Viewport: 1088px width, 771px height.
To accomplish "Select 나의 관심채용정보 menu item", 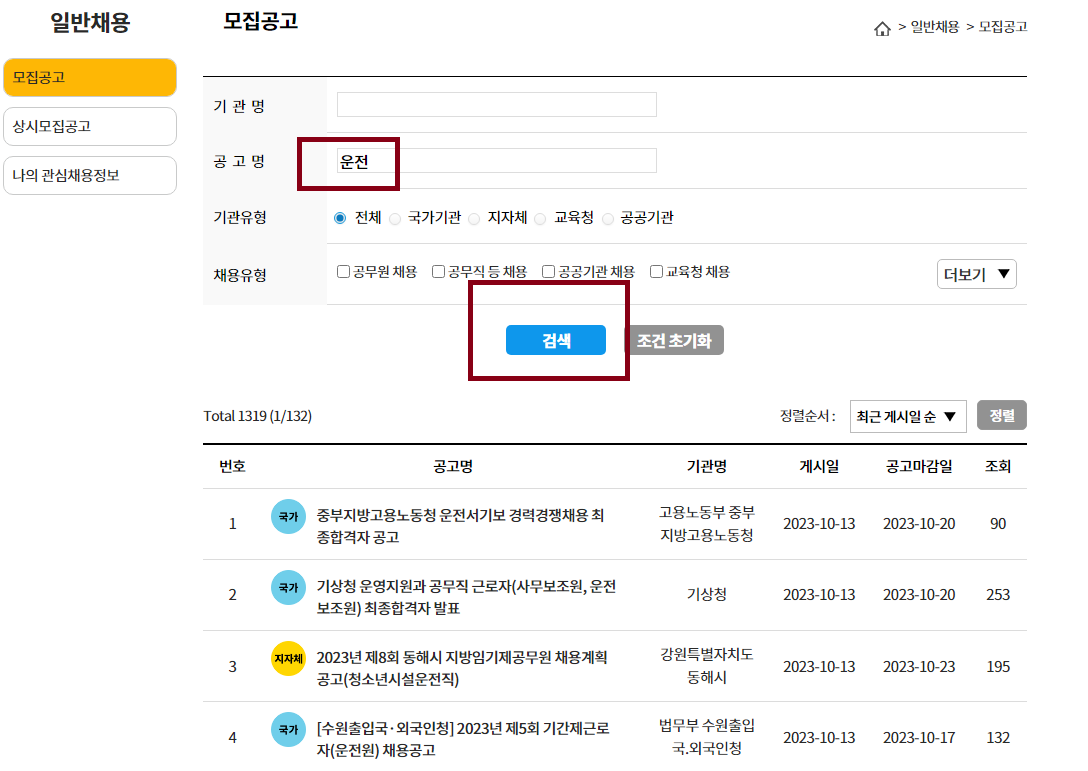I will click(90, 174).
